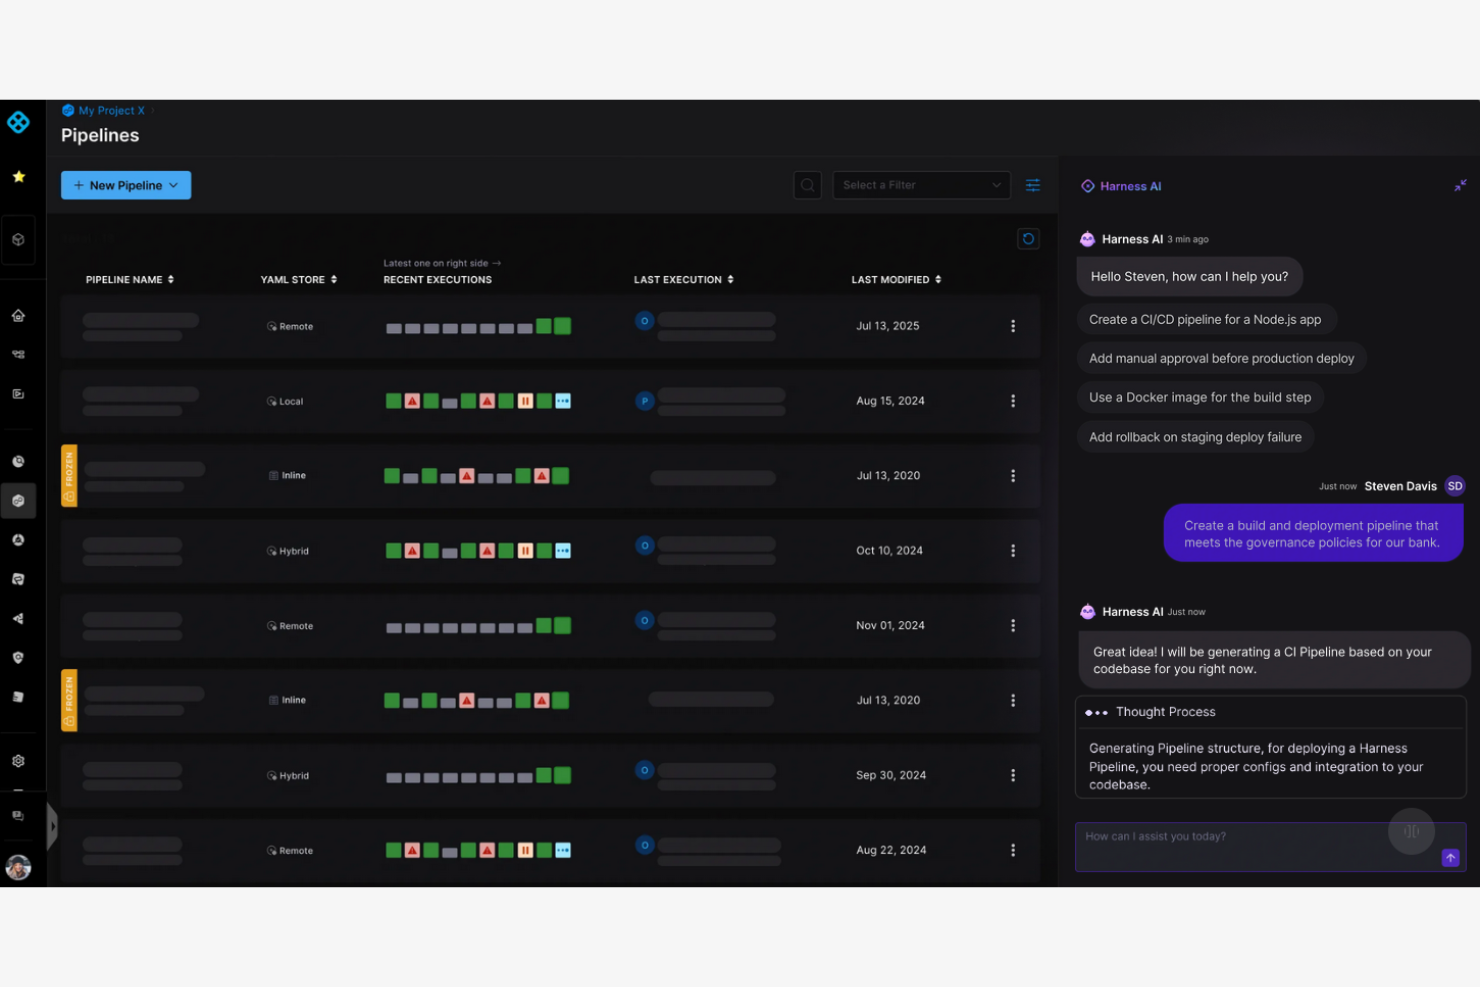The image size is (1480, 987).
Task: Activate voice input in the AI chat
Action: click(1411, 831)
